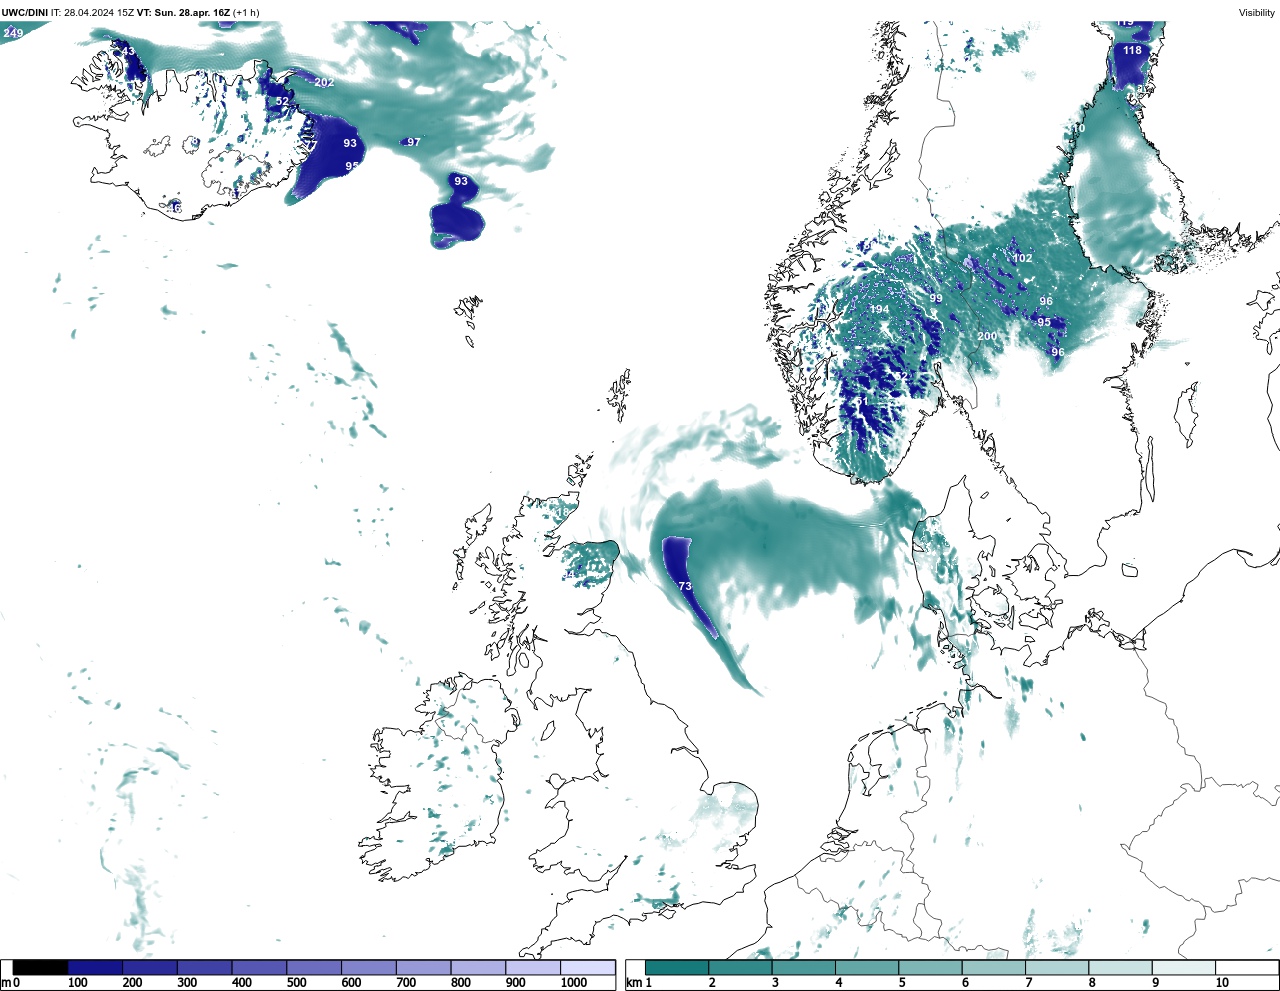1280x991 pixels.
Task: Click the 249 visibility value
Action: click(13, 33)
